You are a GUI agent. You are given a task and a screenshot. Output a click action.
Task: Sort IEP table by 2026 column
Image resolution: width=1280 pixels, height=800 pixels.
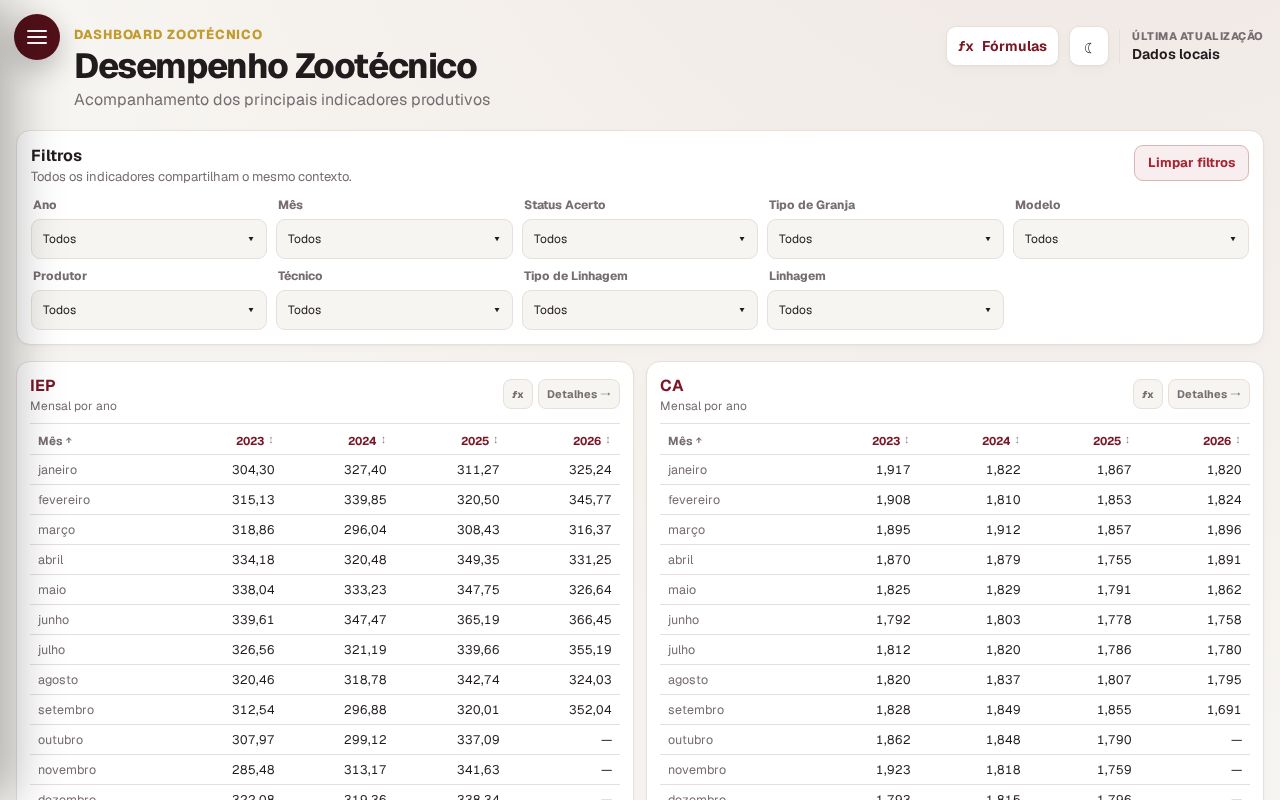point(592,441)
